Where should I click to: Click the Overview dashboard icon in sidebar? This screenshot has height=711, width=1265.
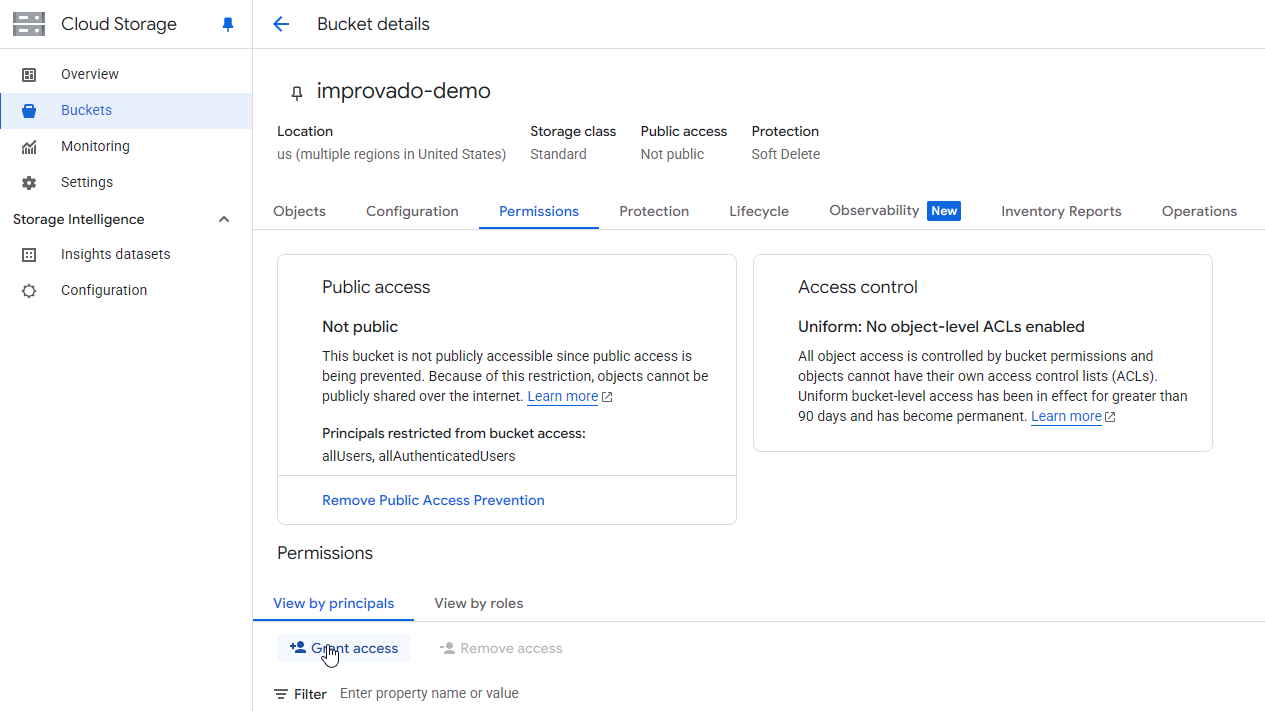(29, 74)
